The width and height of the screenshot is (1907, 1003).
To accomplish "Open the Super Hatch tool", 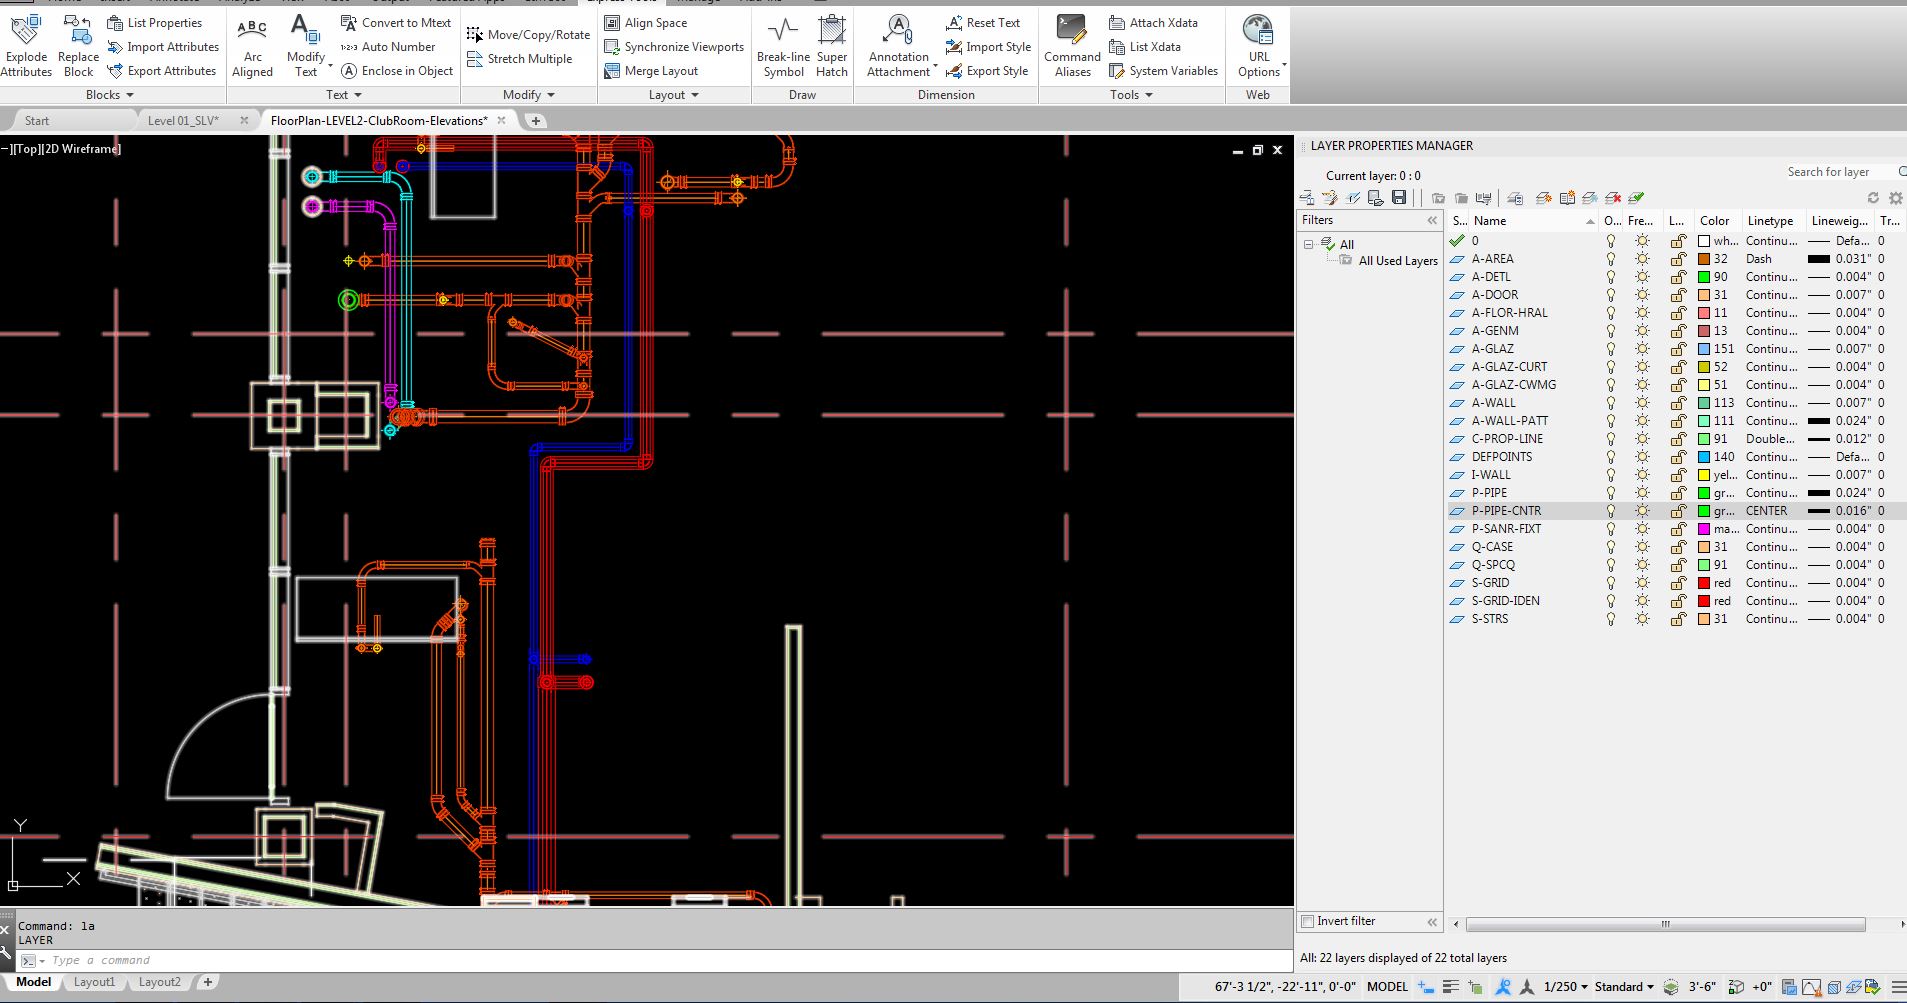I will [831, 44].
